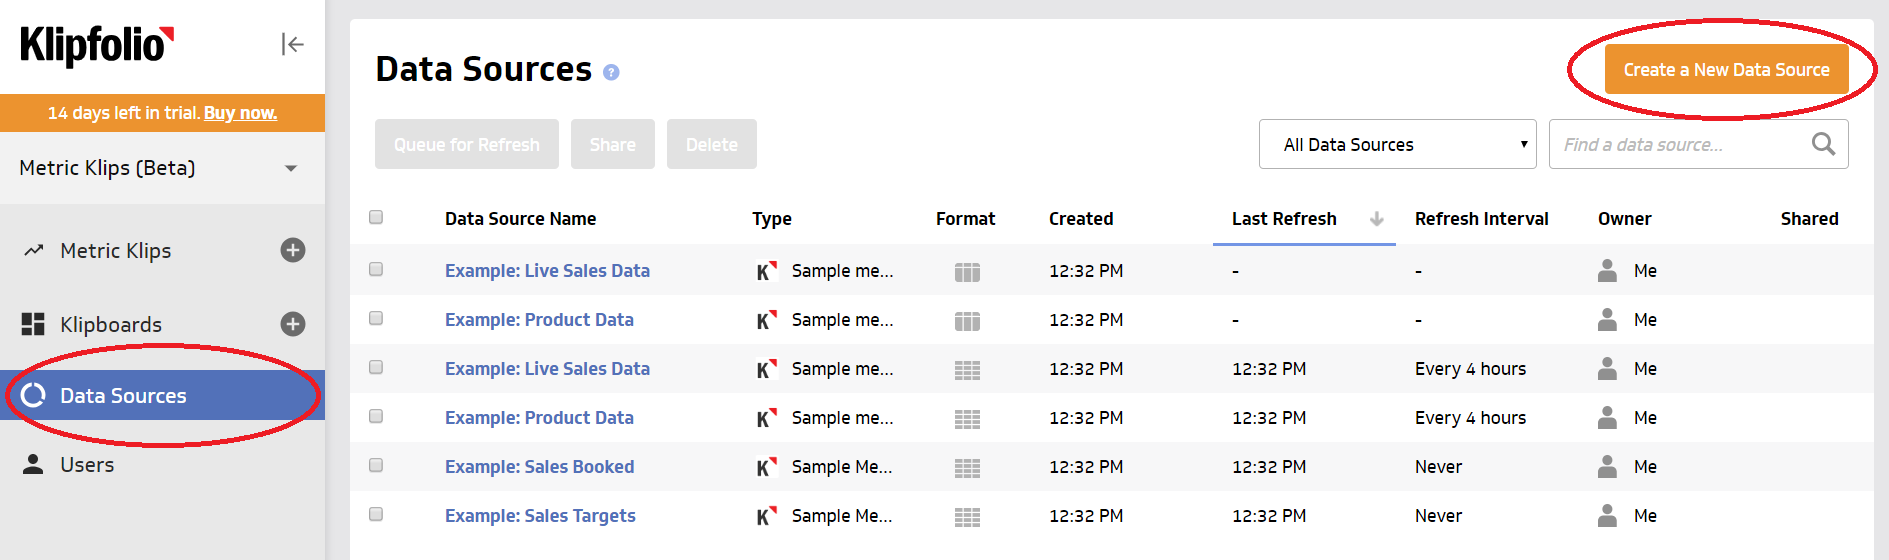Image resolution: width=1889 pixels, height=560 pixels.
Task: Click the Data Sources circular icon in sidebar
Action: click(33, 395)
